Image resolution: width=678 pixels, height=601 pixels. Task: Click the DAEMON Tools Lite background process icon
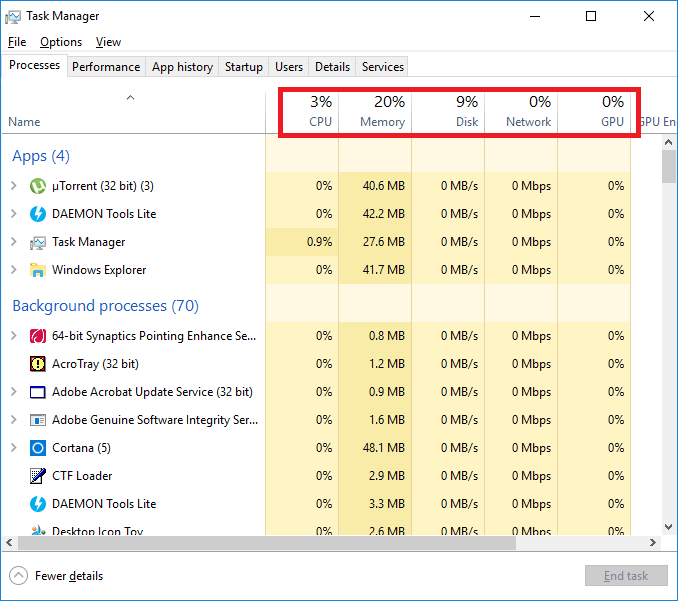(38, 504)
